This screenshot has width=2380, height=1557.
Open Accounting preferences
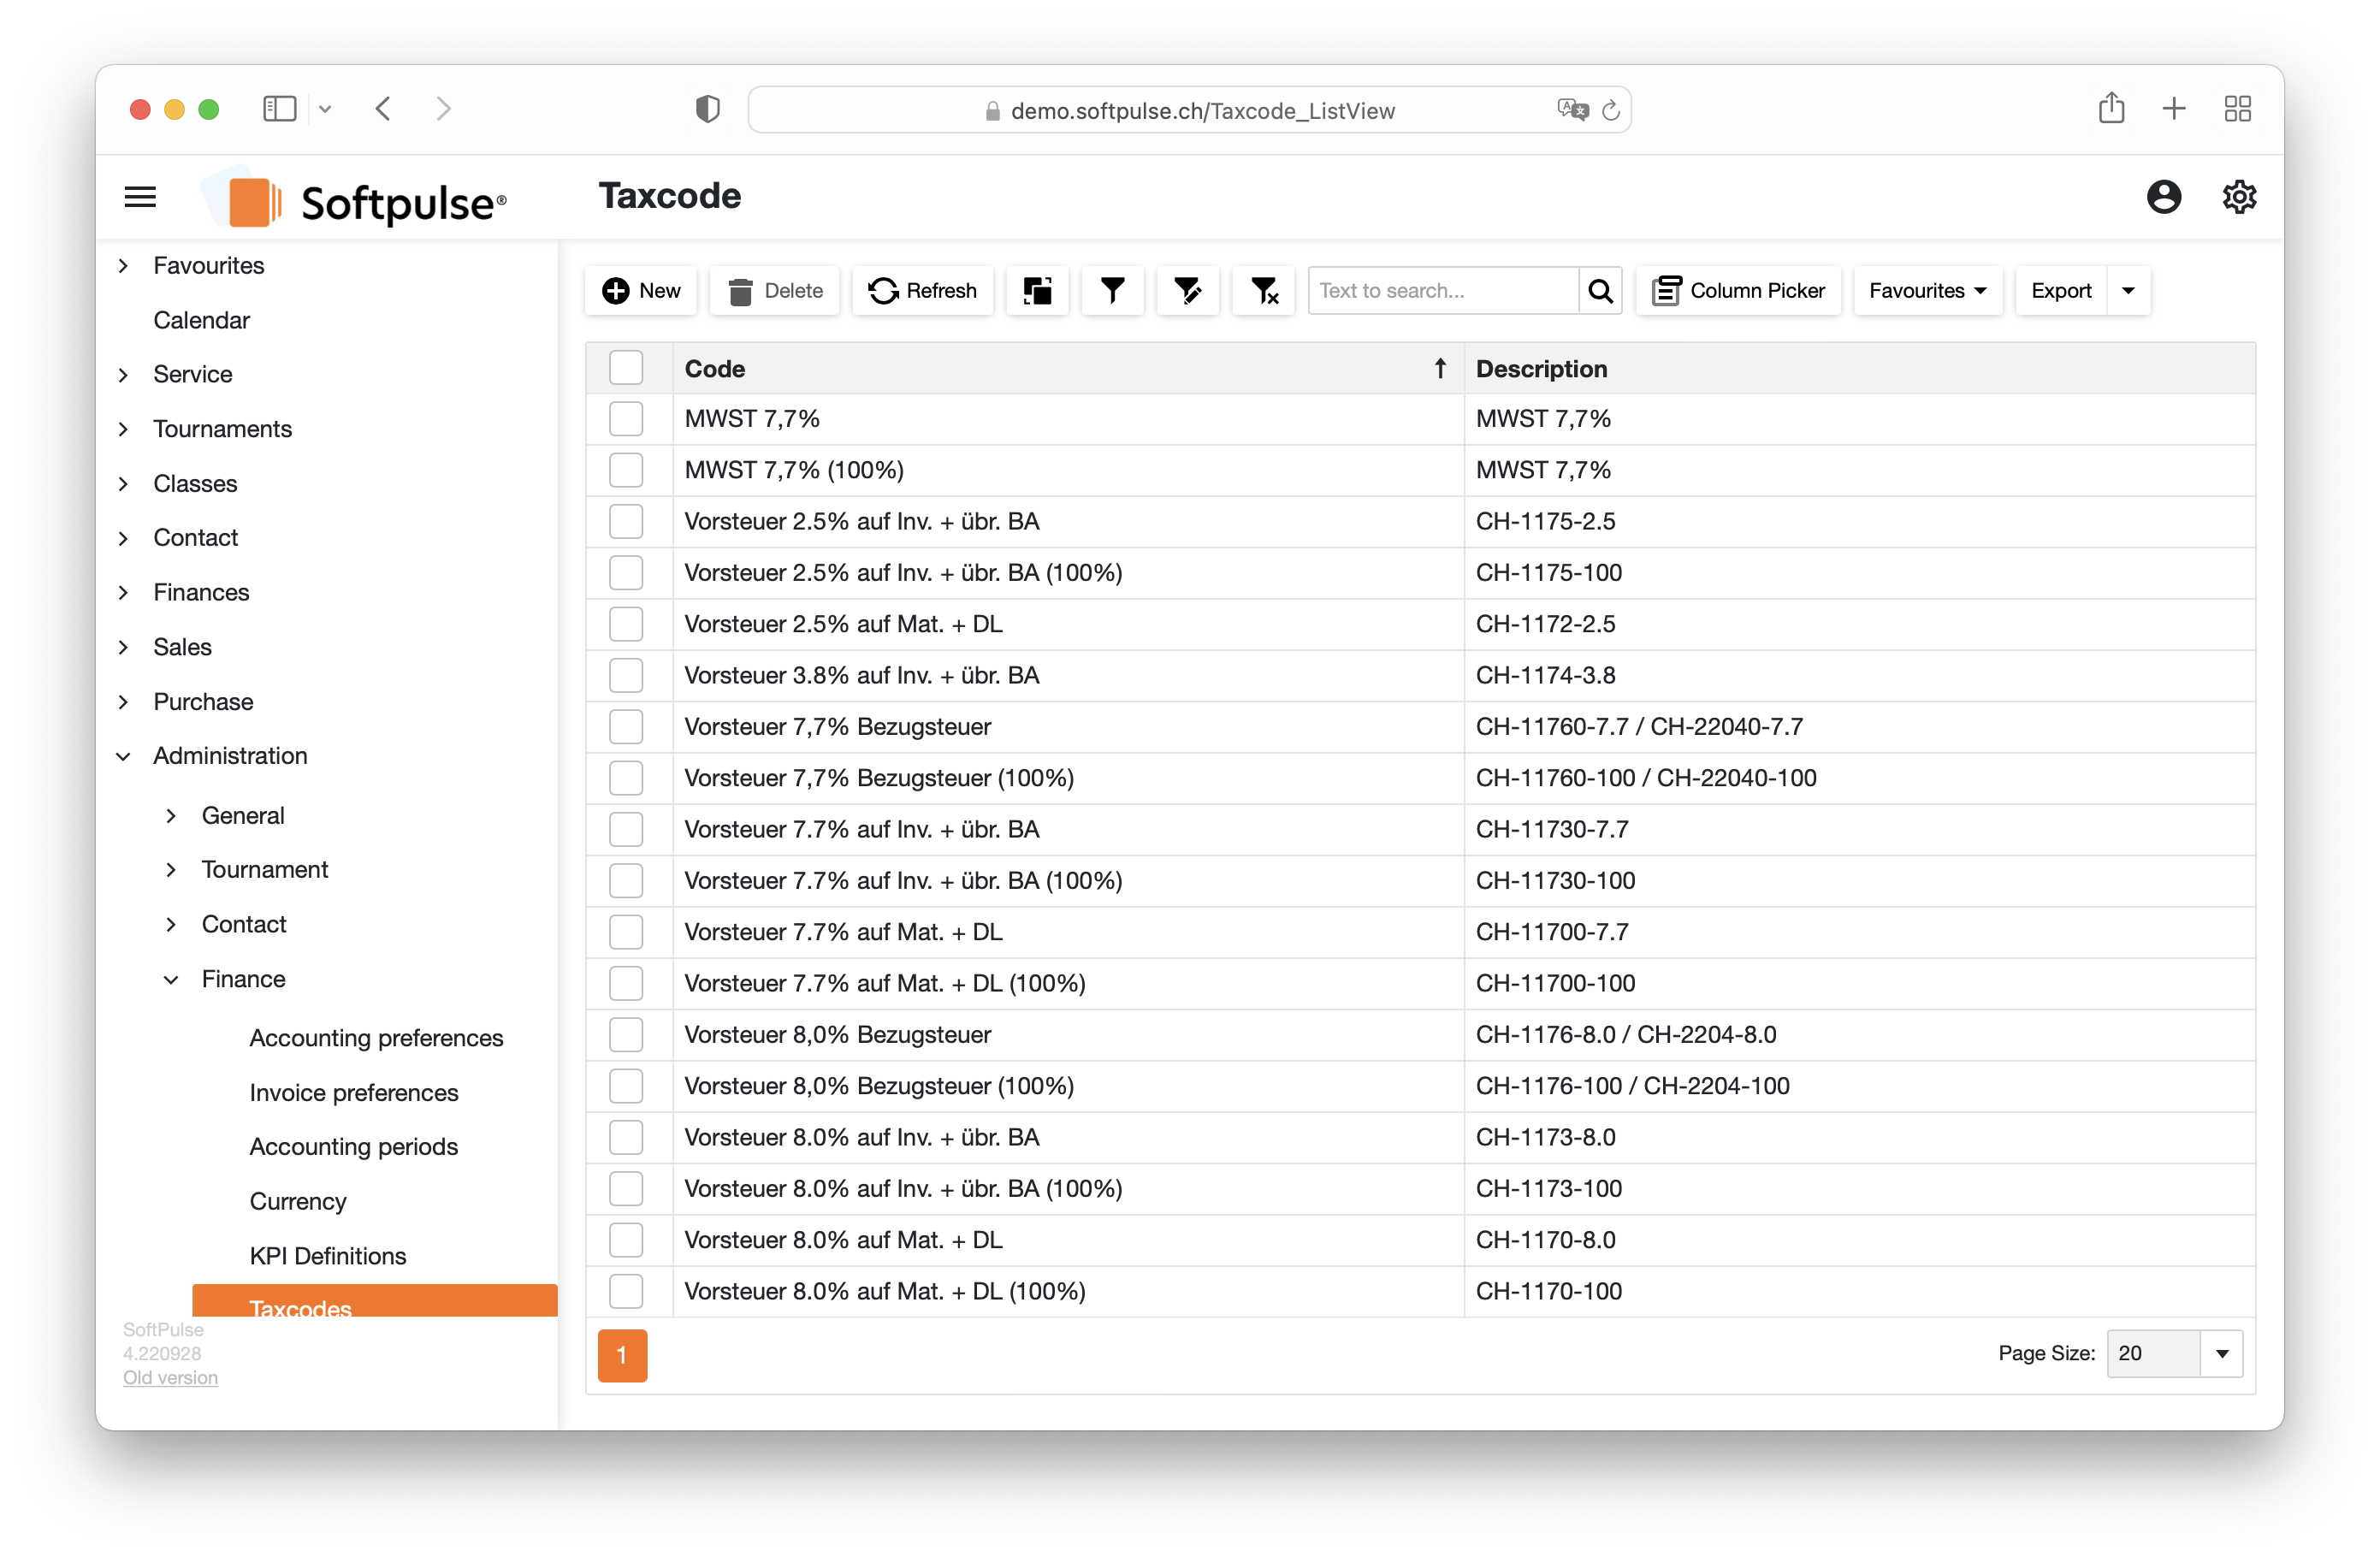pyautogui.click(x=376, y=1038)
